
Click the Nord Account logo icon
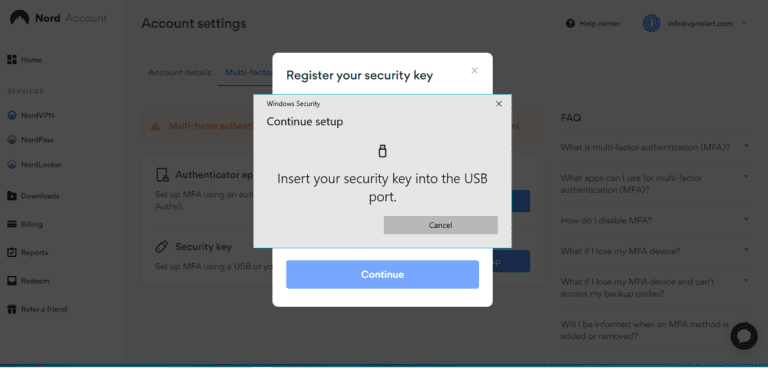pos(20,18)
